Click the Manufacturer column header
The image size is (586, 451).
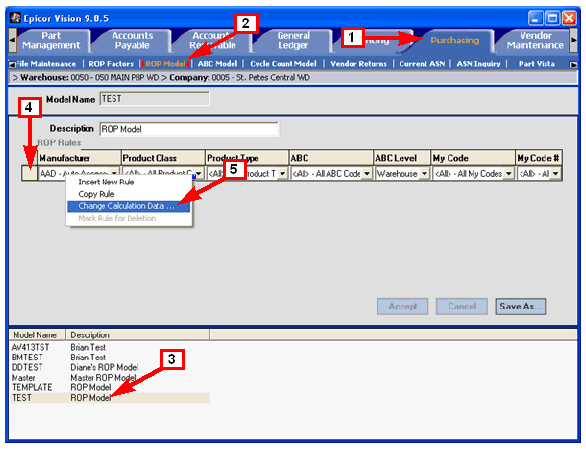point(79,158)
